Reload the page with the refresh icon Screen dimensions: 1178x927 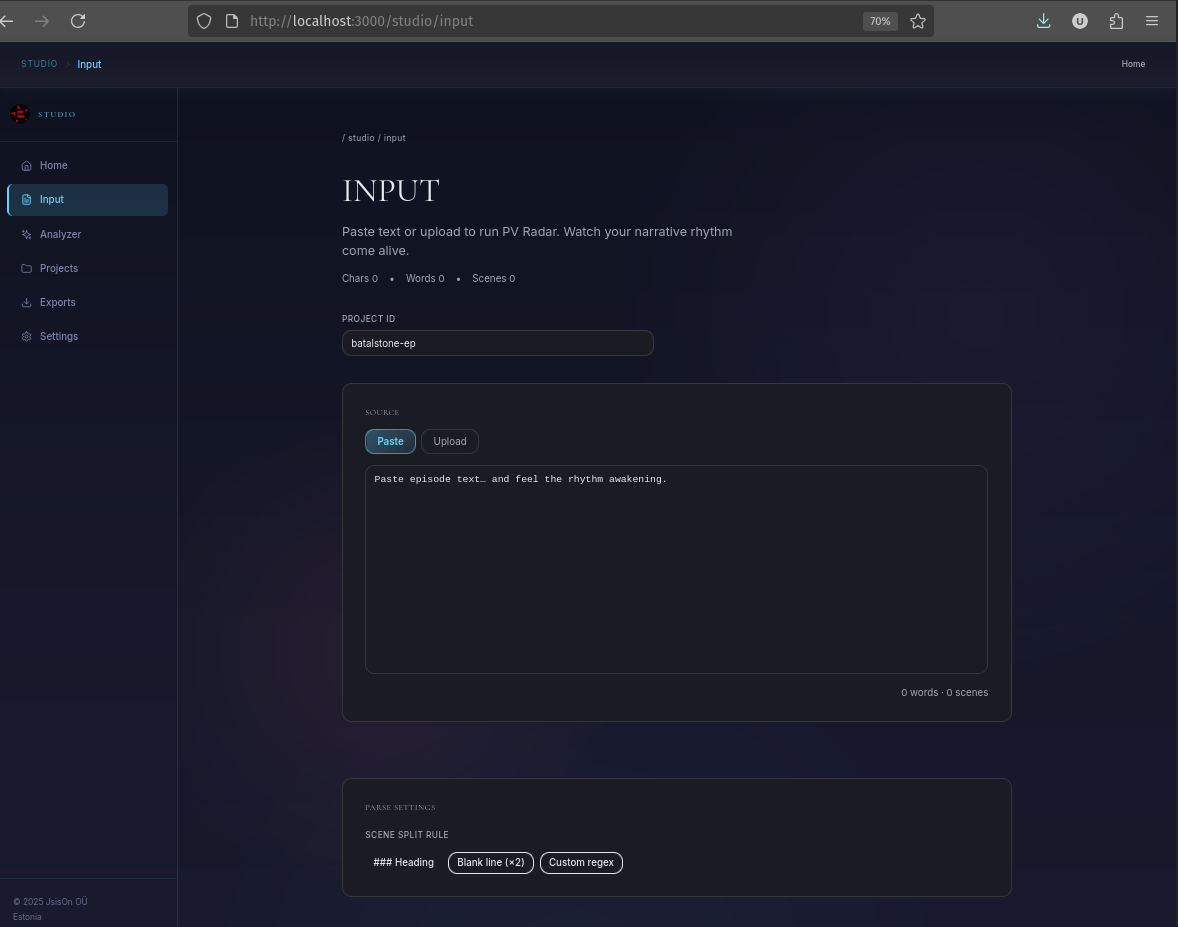[78, 20]
